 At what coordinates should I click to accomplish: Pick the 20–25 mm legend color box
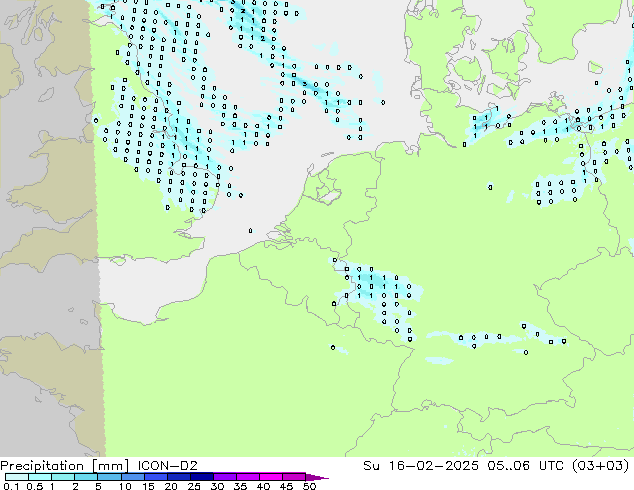[x=178, y=477]
